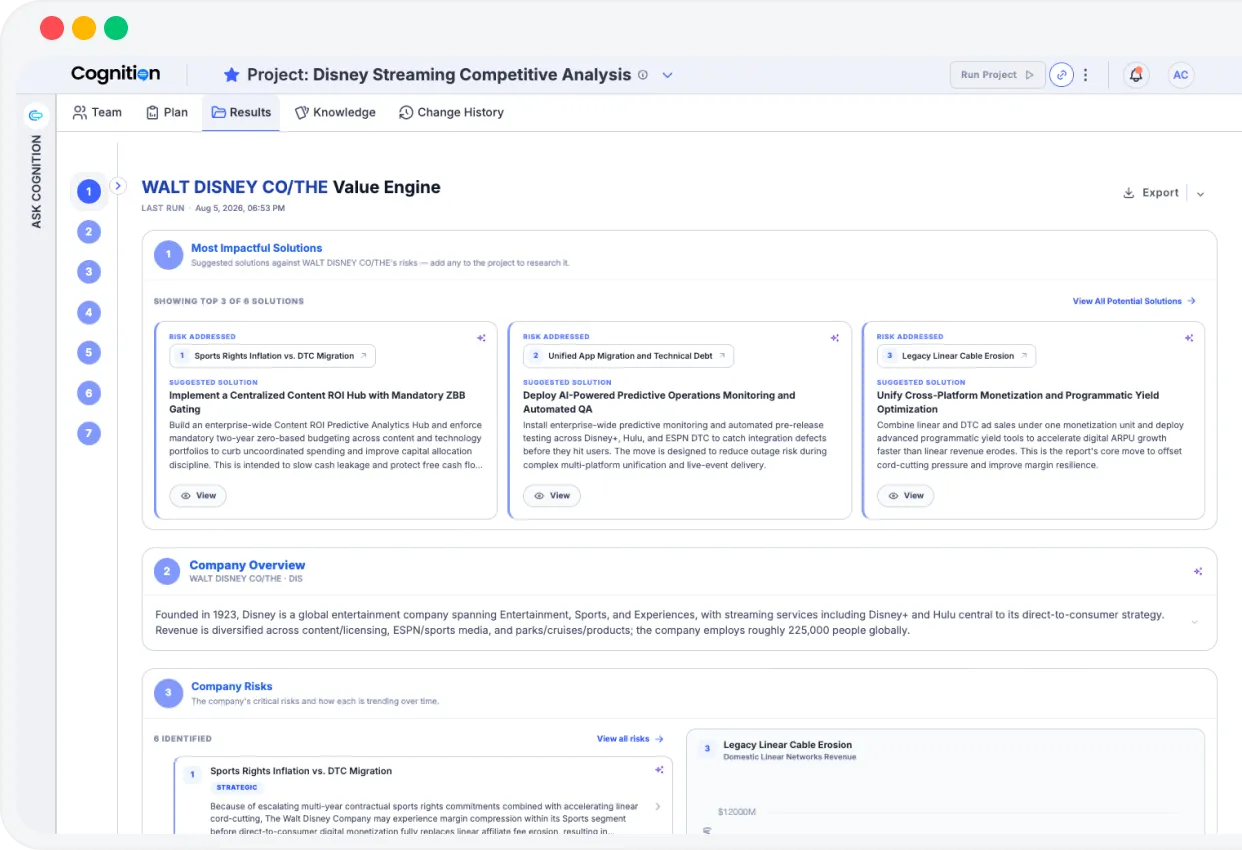The width and height of the screenshot is (1242, 850).
Task: Click the macOS green maximize window button
Action: 116,28
